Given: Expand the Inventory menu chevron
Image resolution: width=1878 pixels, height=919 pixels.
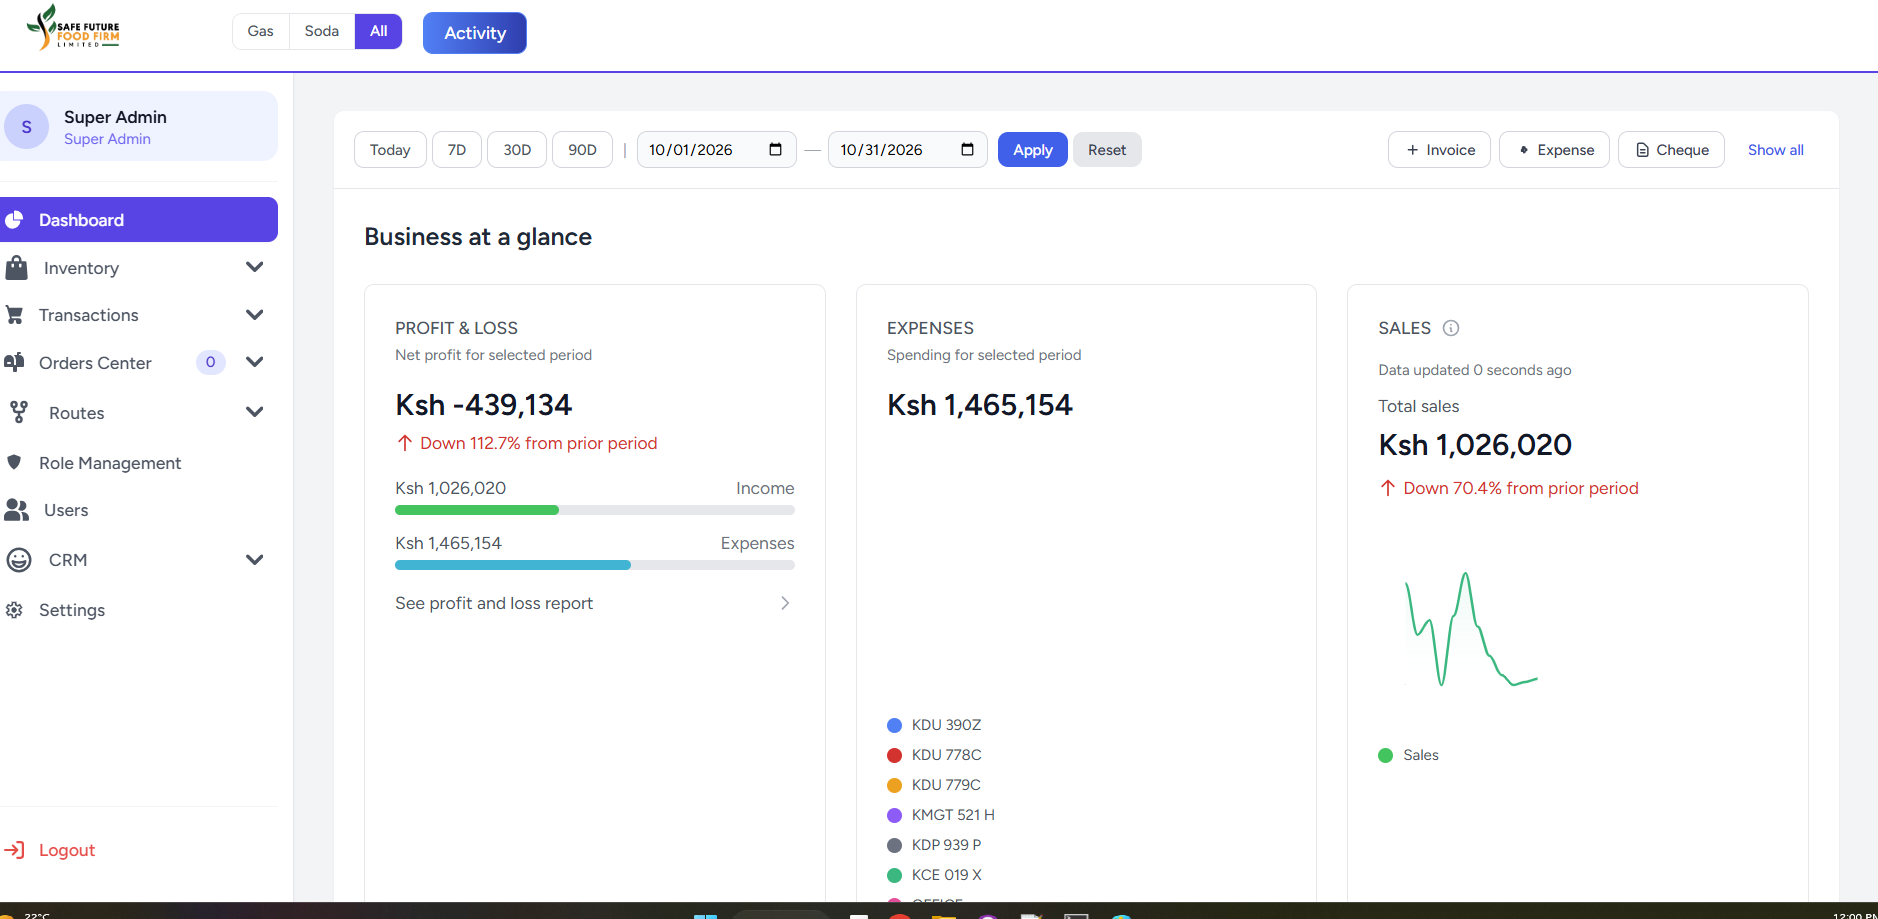Looking at the screenshot, I should 255,267.
